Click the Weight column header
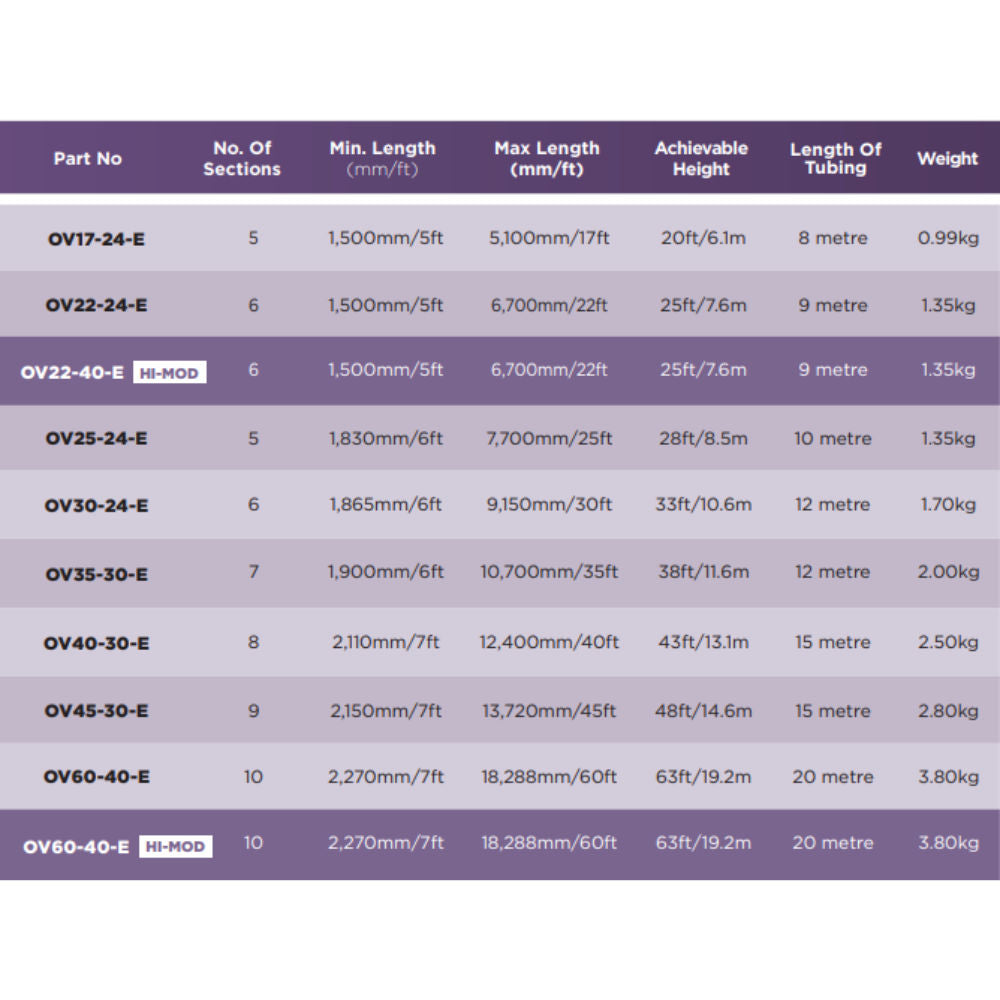 pyautogui.click(x=947, y=158)
